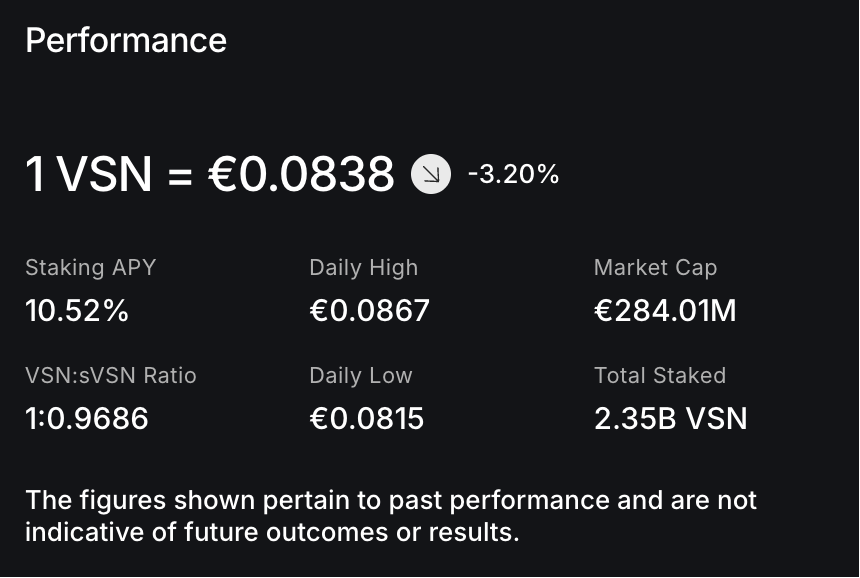860x578 pixels.
Task: Click the -3.20% price change value
Action: pos(513,175)
